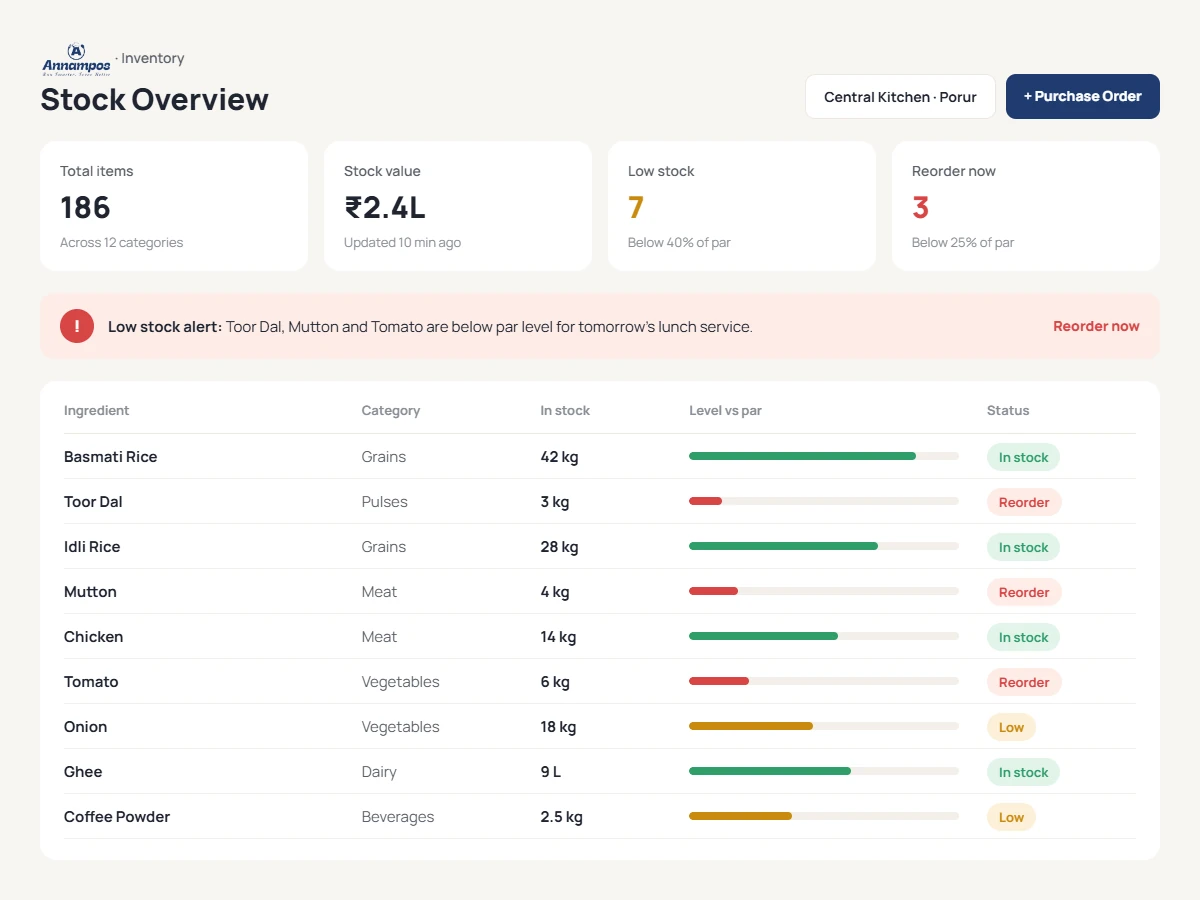The image size is (1200, 900).
Task: Create a new Purchase Order
Action: click(1083, 97)
